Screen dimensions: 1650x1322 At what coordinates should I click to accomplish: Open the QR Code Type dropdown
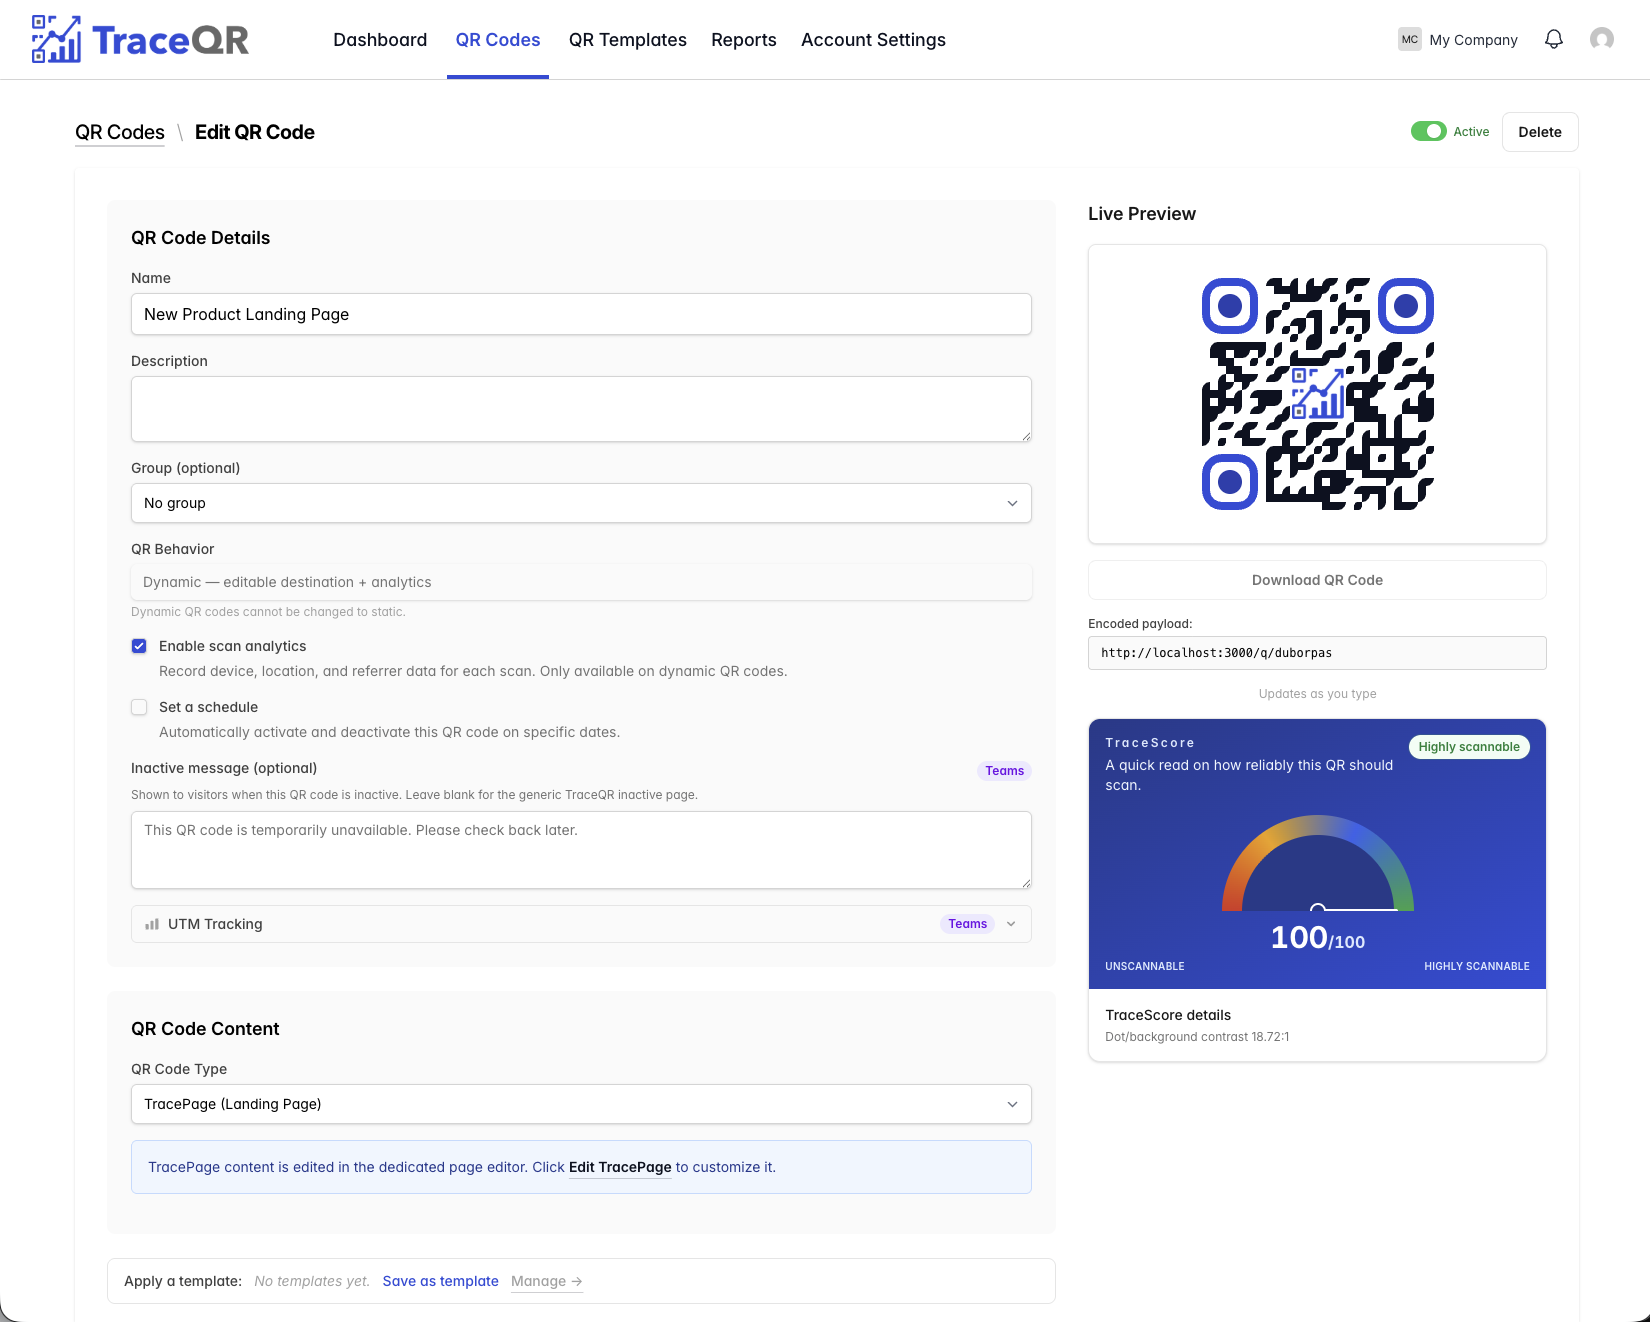coord(581,1104)
